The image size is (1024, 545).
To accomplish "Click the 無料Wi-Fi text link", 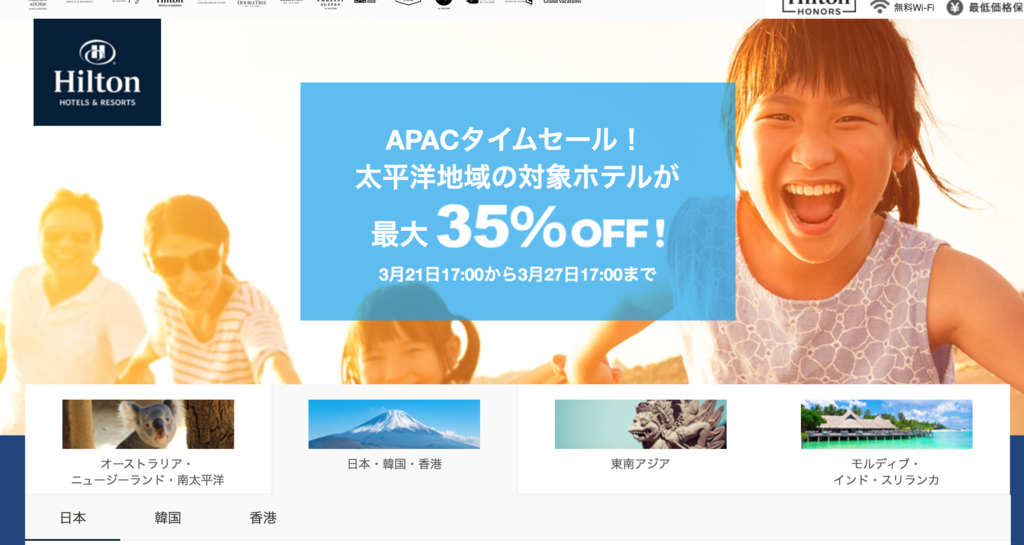I will point(914,7).
